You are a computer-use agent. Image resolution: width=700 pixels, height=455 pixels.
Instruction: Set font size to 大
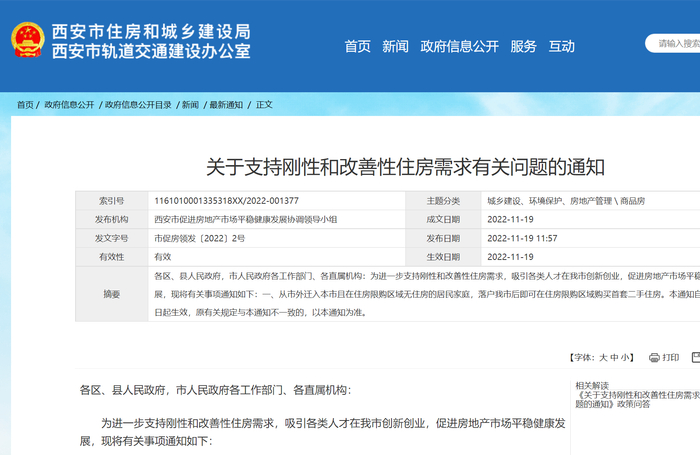603,358
